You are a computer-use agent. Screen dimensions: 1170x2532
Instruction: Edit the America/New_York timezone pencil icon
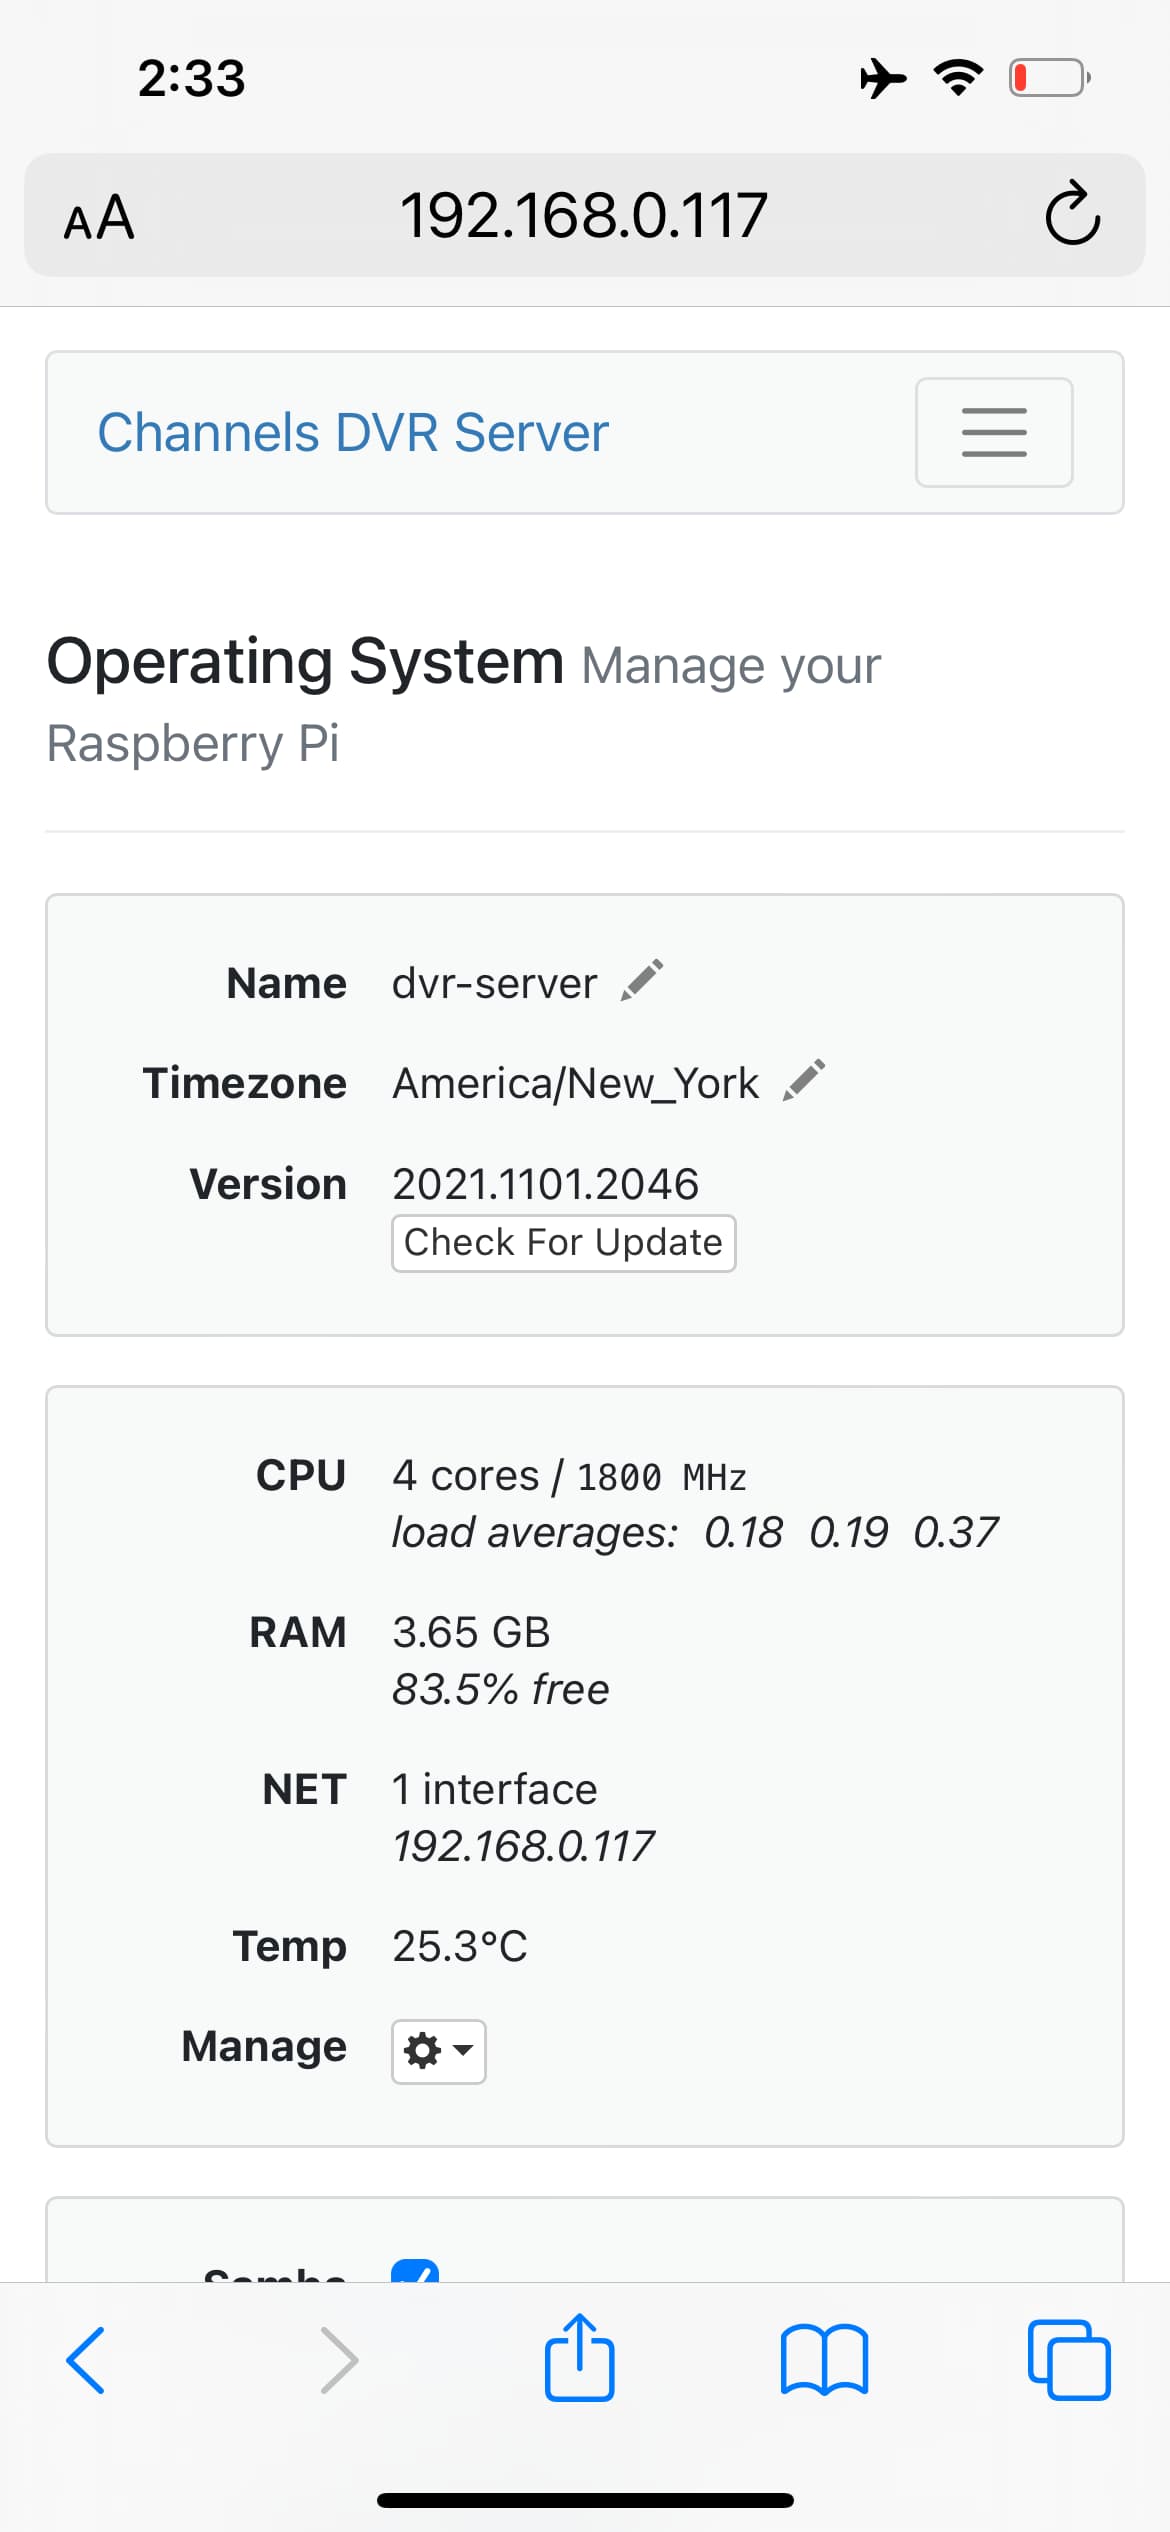click(804, 1080)
